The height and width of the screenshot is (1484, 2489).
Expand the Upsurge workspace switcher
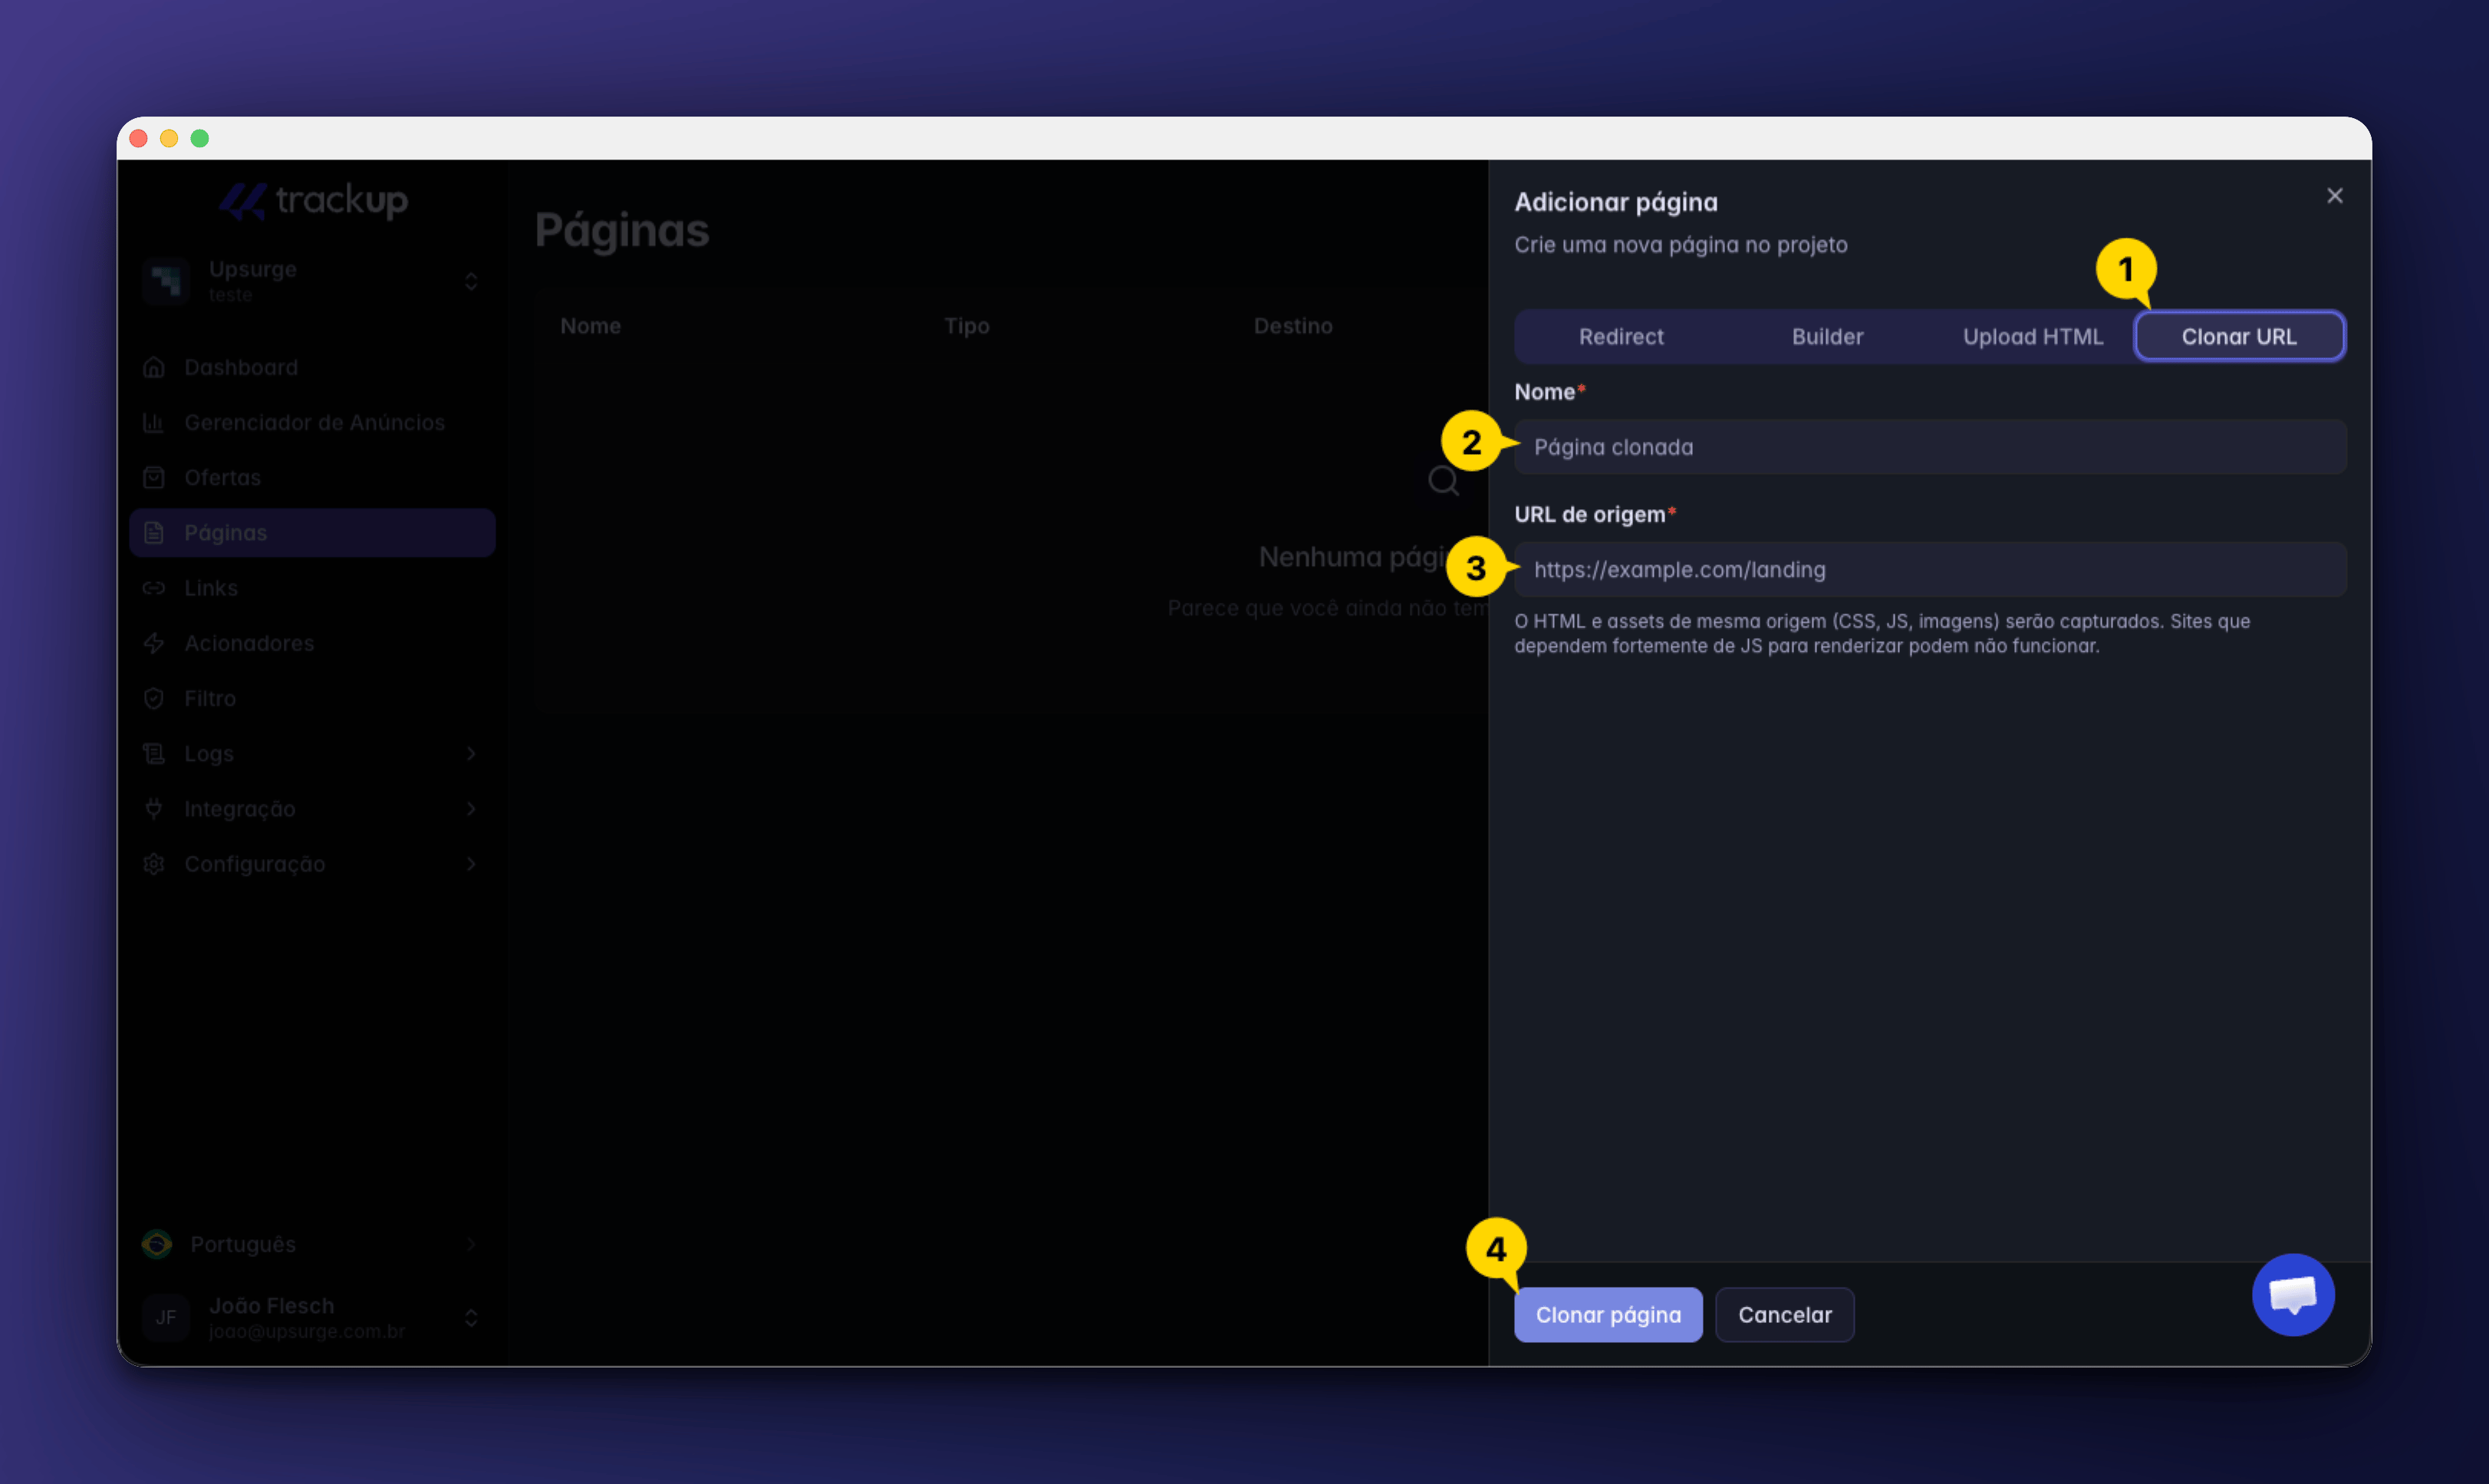point(471,281)
